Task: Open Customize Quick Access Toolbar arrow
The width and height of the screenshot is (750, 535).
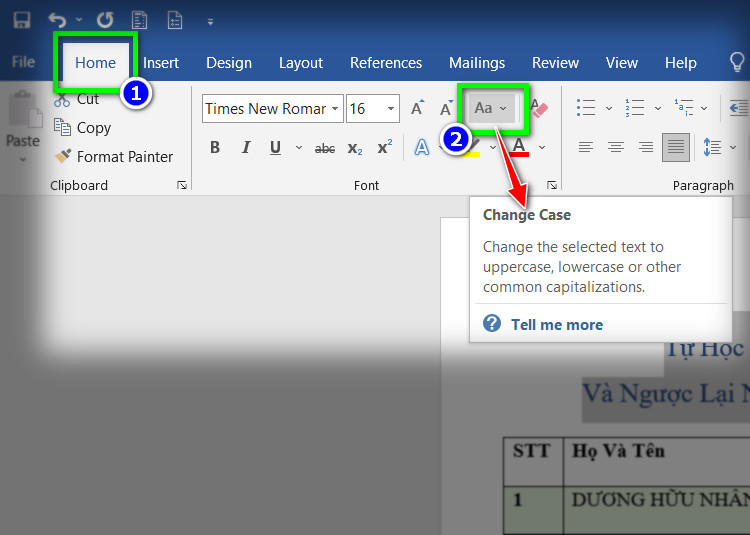Action: pyautogui.click(x=210, y=22)
